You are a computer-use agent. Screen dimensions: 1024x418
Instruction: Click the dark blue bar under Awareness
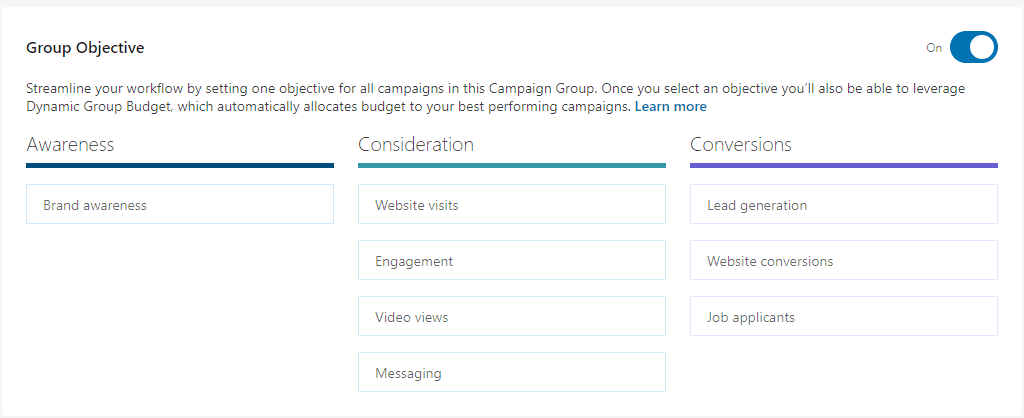[180, 165]
